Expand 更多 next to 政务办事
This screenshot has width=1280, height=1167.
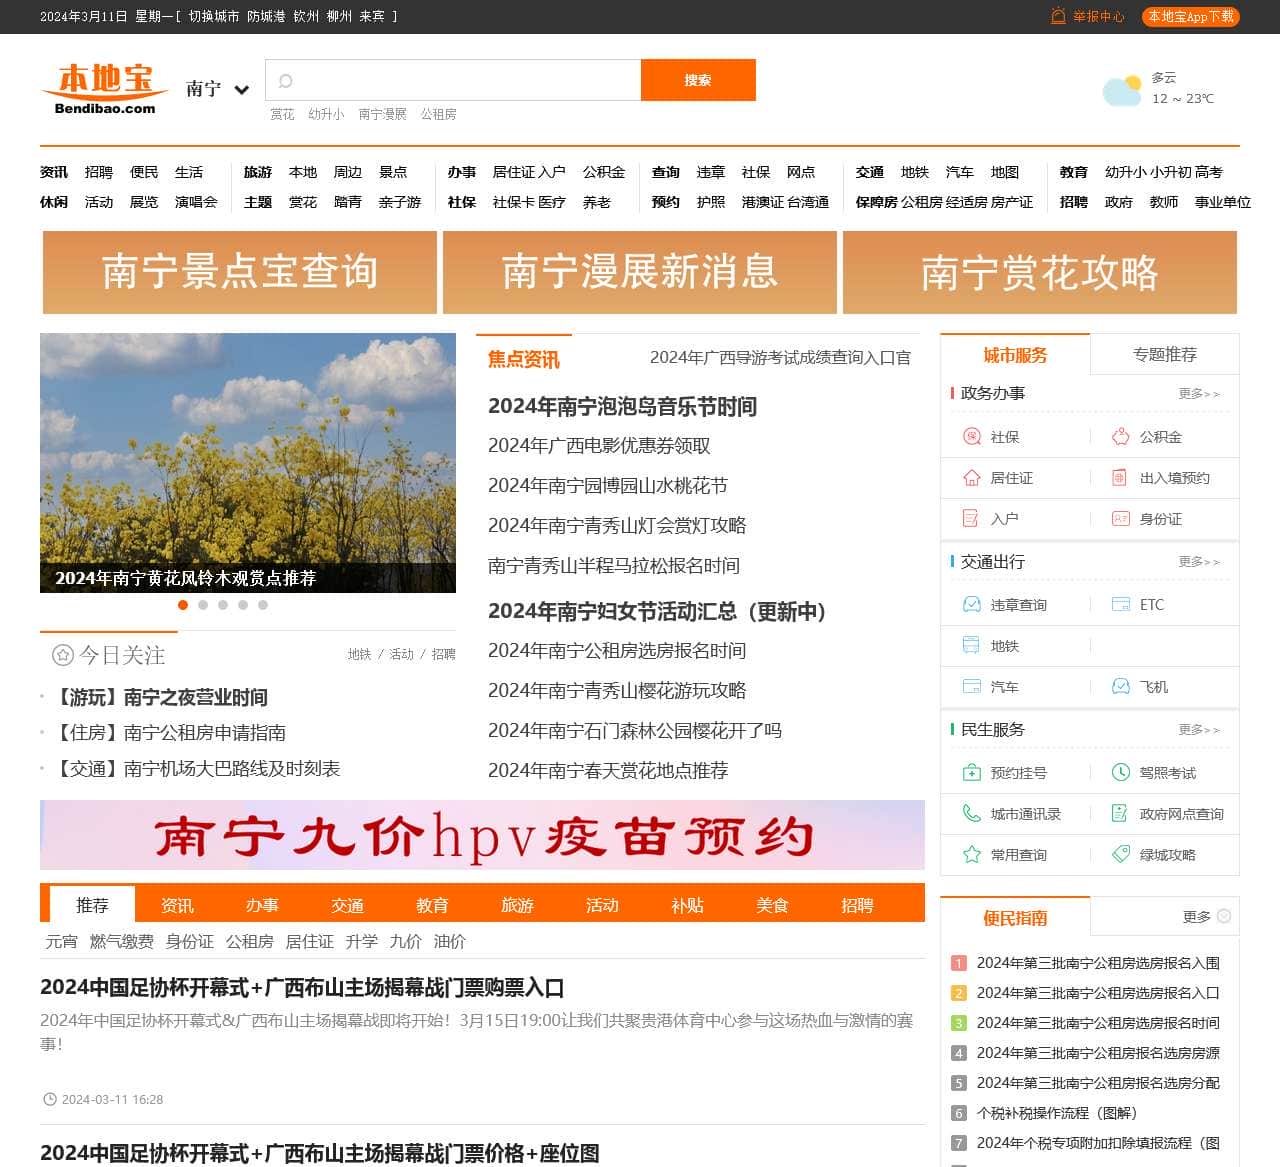coord(1198,394)
